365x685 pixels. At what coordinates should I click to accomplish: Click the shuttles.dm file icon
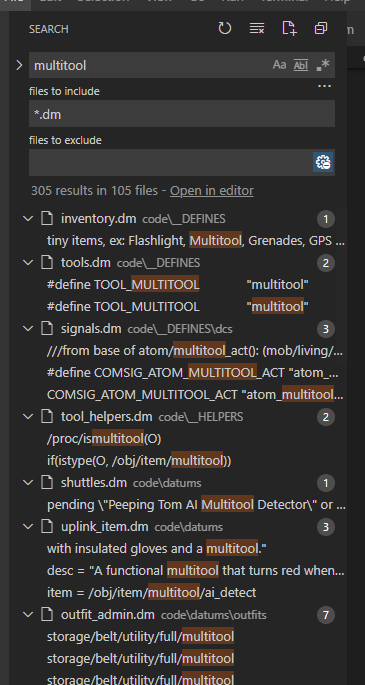pyautogui.click(x=47, y=482)
